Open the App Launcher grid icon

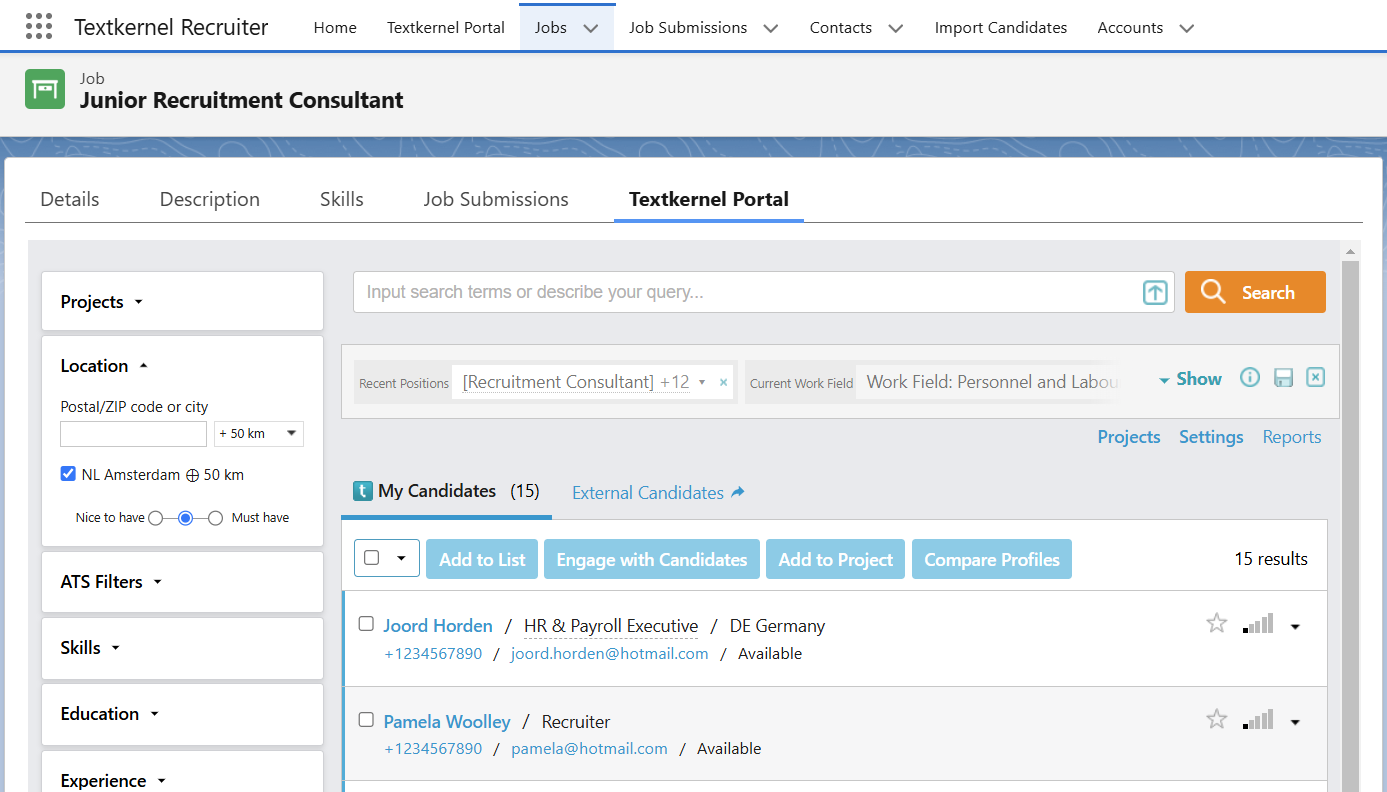point(39,27)
